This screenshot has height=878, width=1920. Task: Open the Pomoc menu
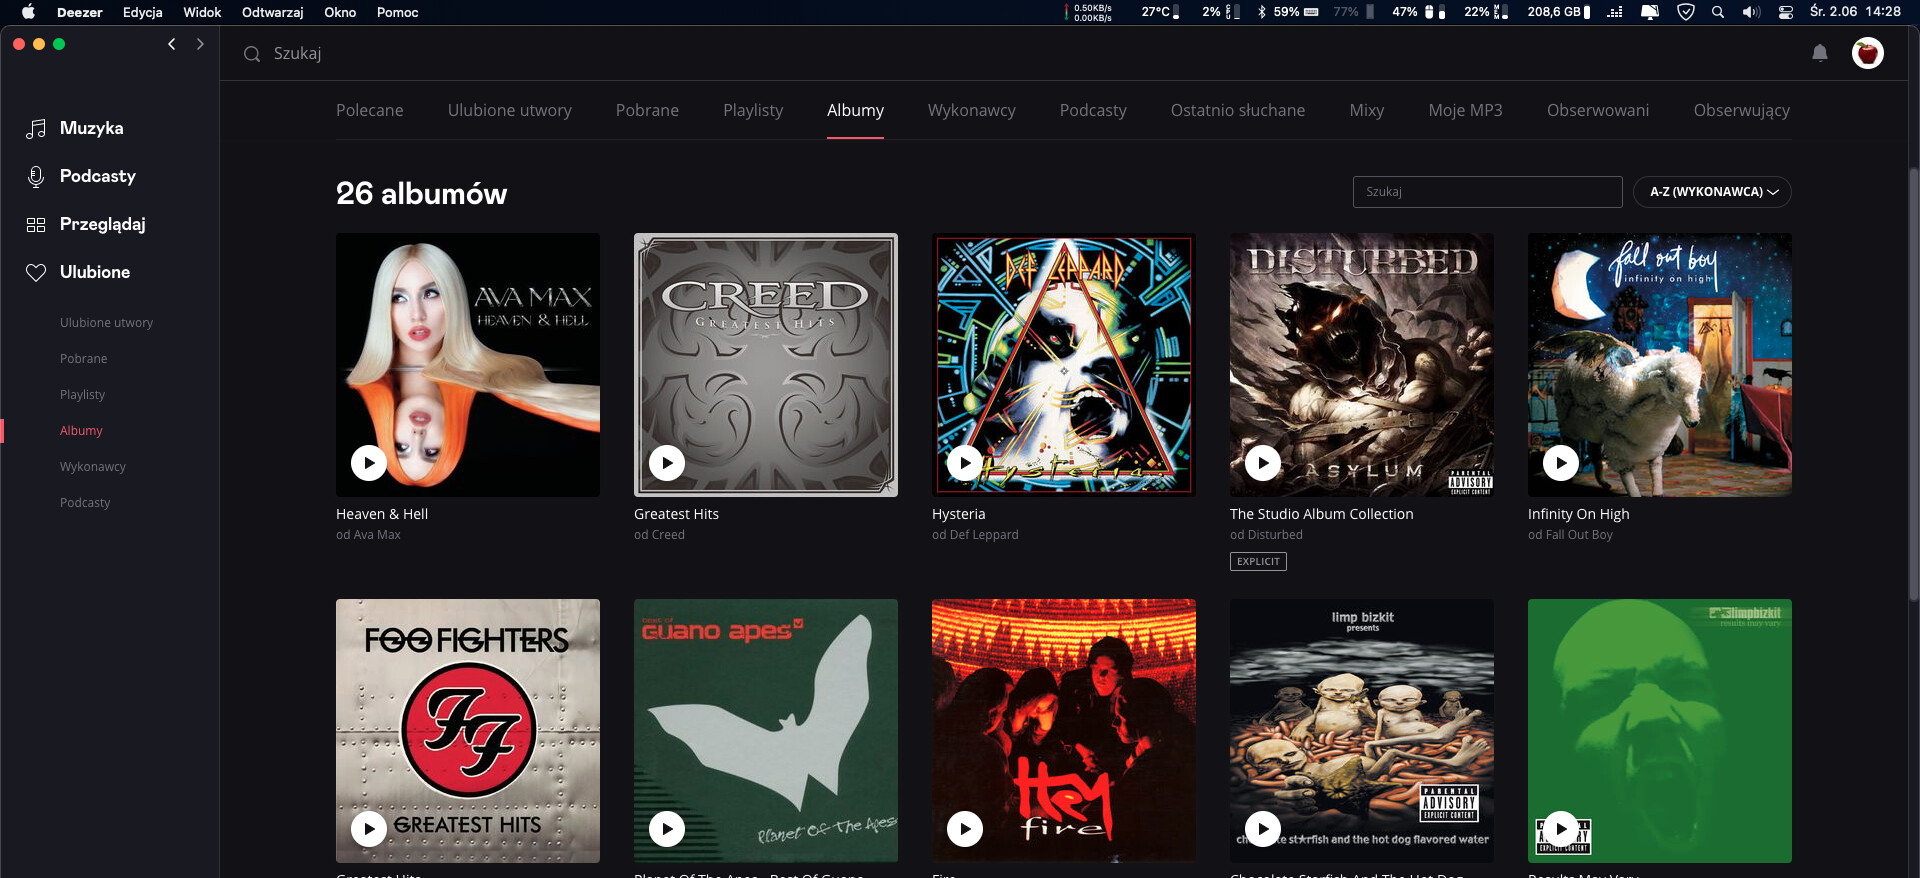397,12
